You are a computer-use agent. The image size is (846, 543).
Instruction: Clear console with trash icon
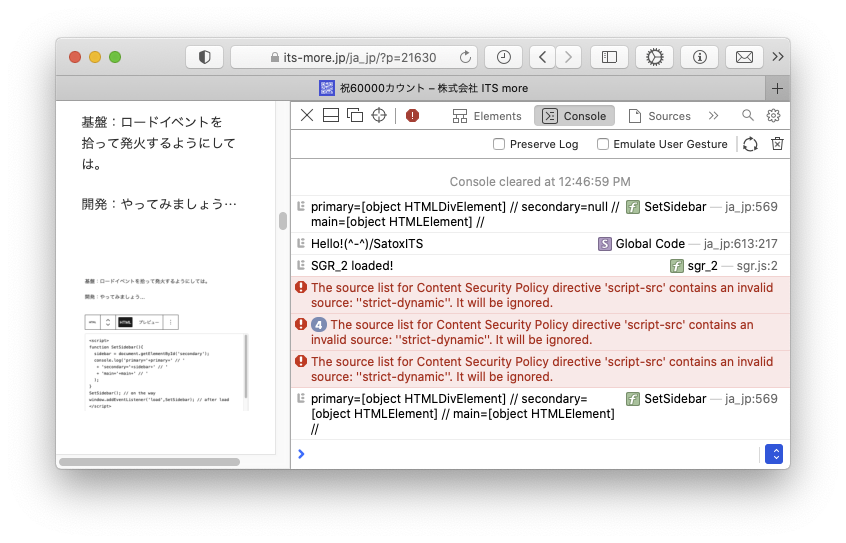pyautogui.click(x=777, y=144)
